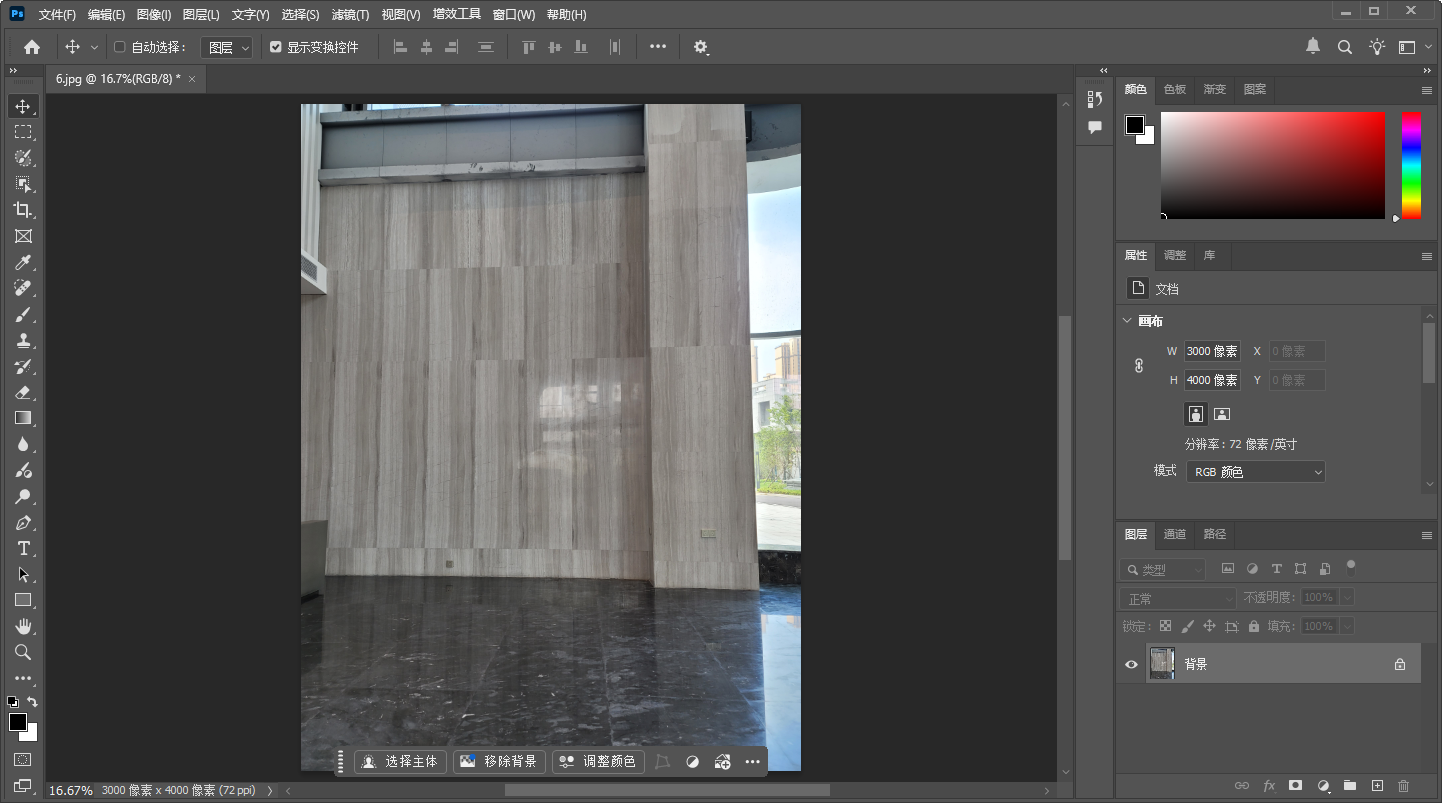Hide the 背景 layer visibility

tap(1131, 663)
